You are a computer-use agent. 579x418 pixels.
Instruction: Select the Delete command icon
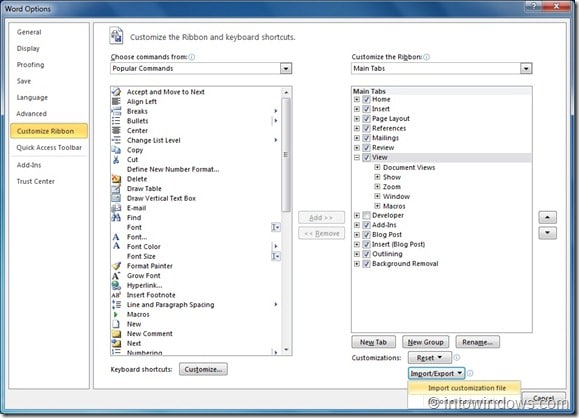[116, 179]
